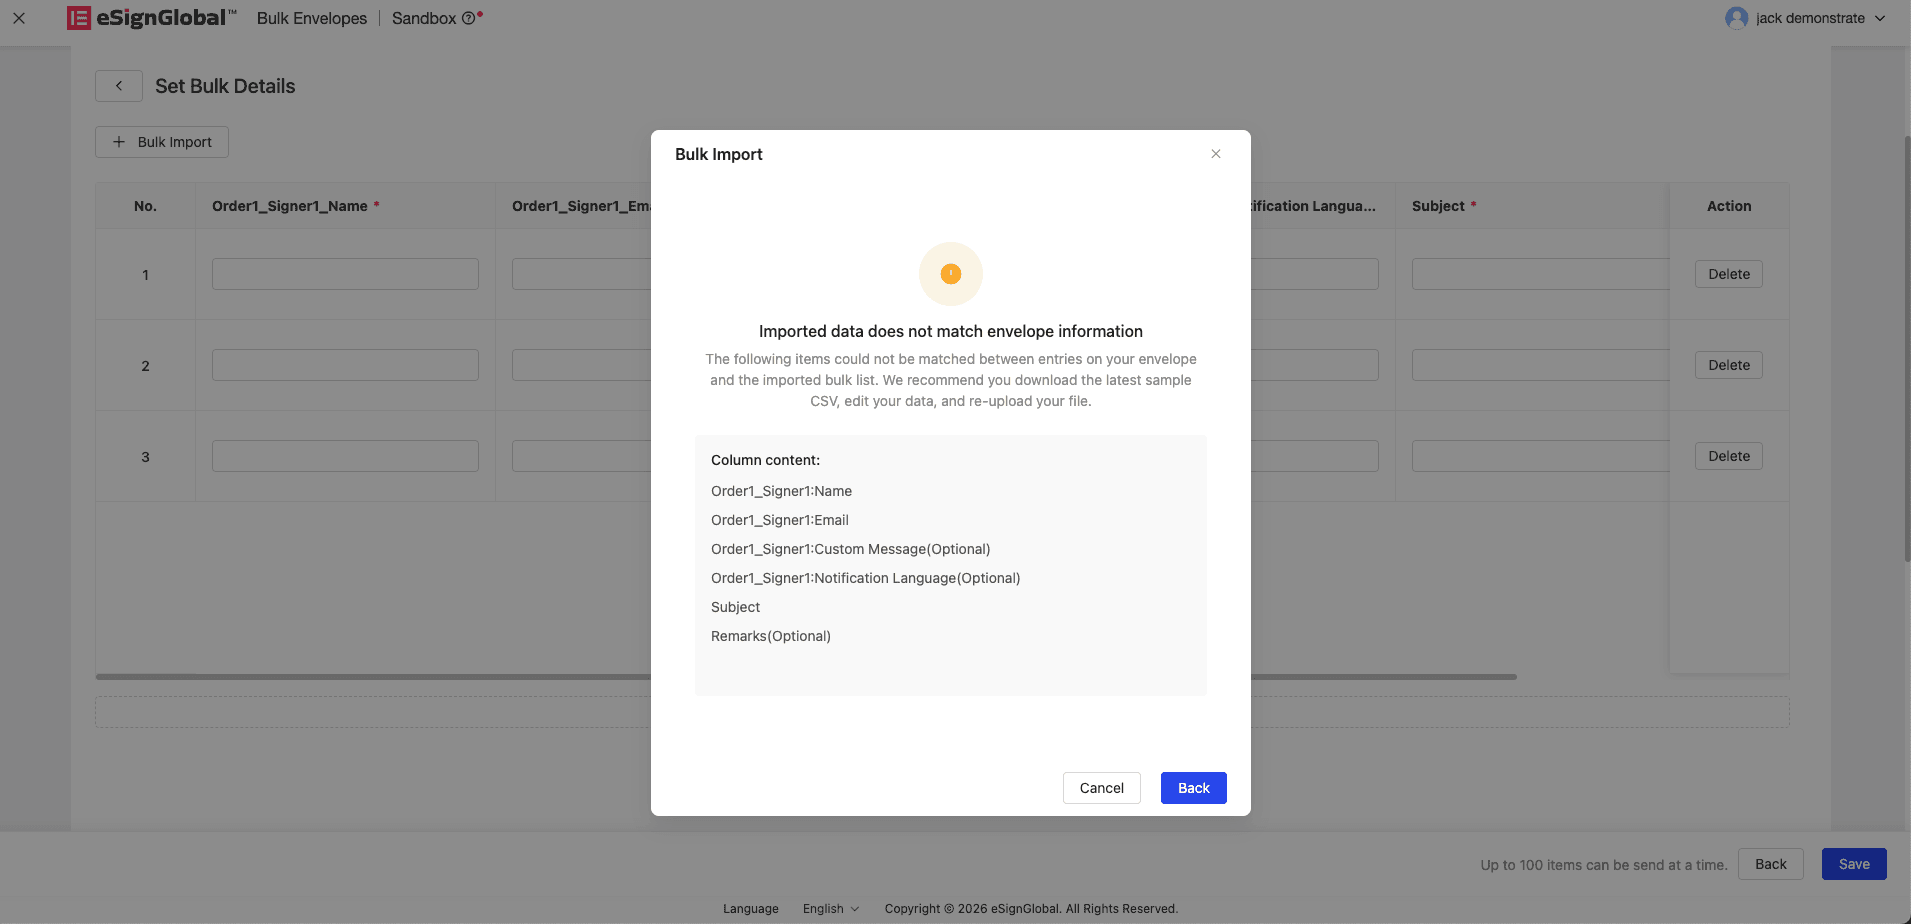The height and width of the screenshot is (924, 1911).
Task: Click the Sandbox help question-mark icon
Action: point(468,18)
